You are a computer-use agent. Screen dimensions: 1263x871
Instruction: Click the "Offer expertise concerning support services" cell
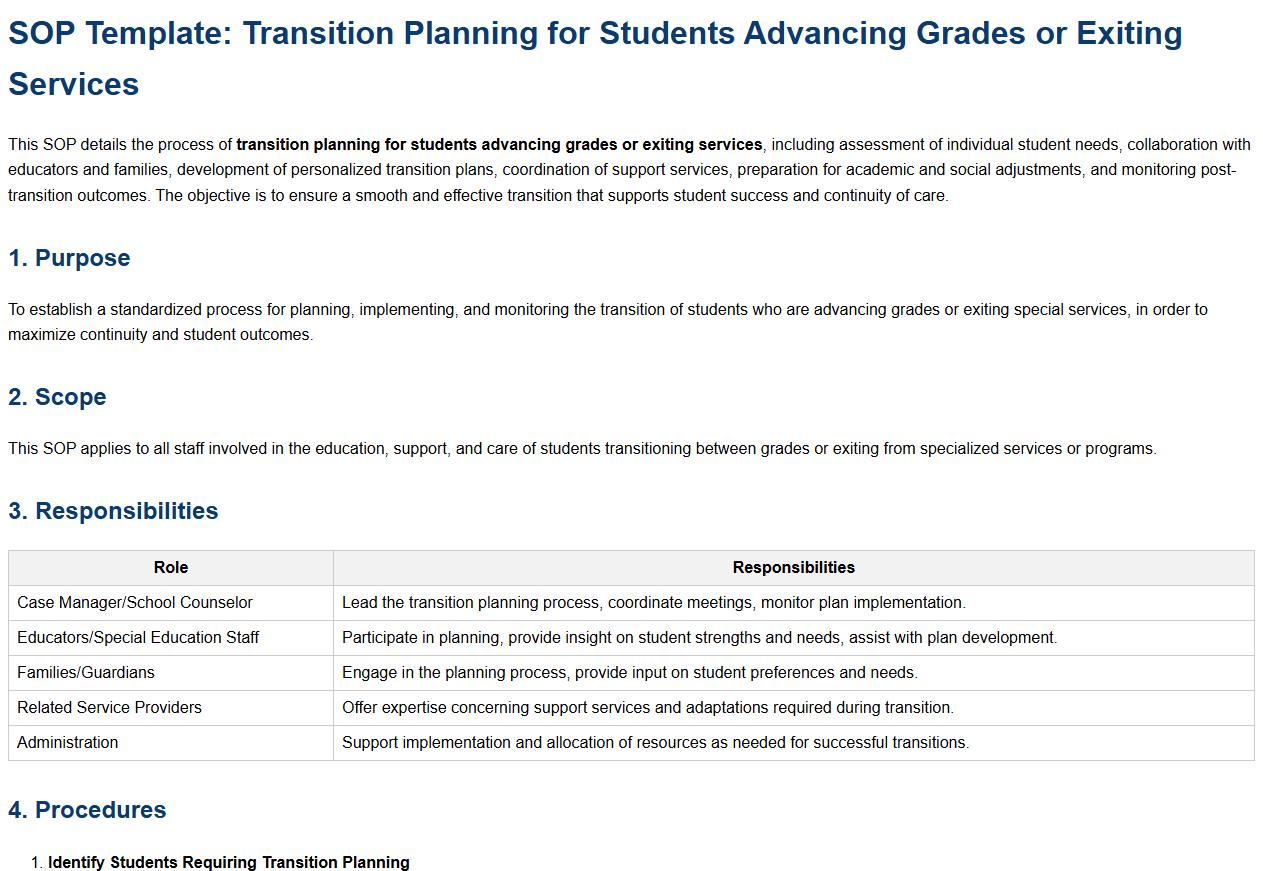(x=647, y=708)
